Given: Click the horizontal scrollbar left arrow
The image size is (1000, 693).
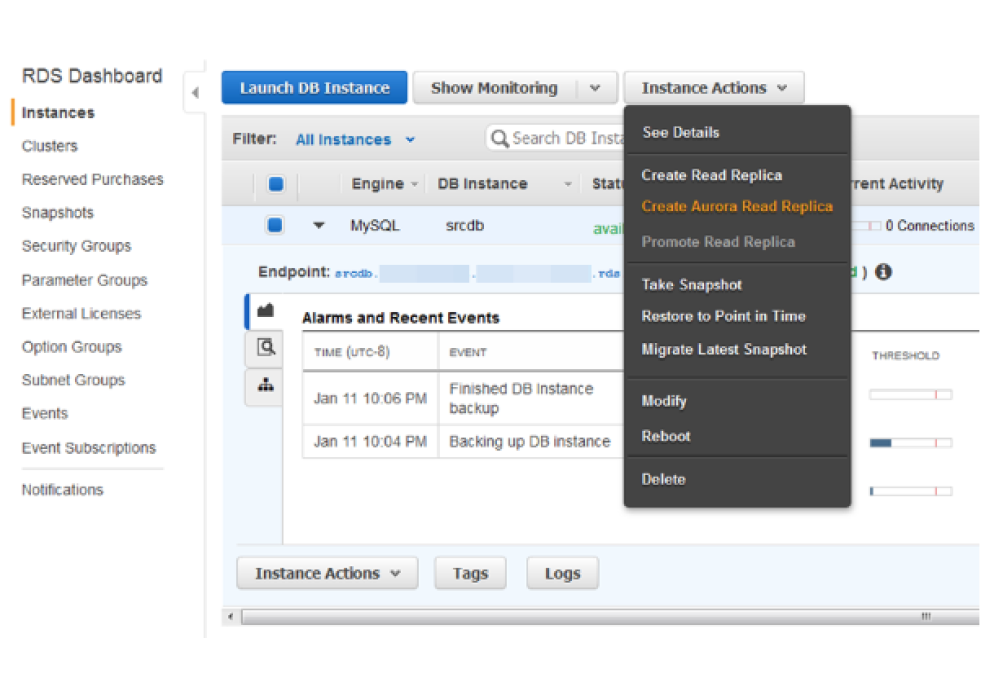Looking at the screenshot, I should click(231, 616).
